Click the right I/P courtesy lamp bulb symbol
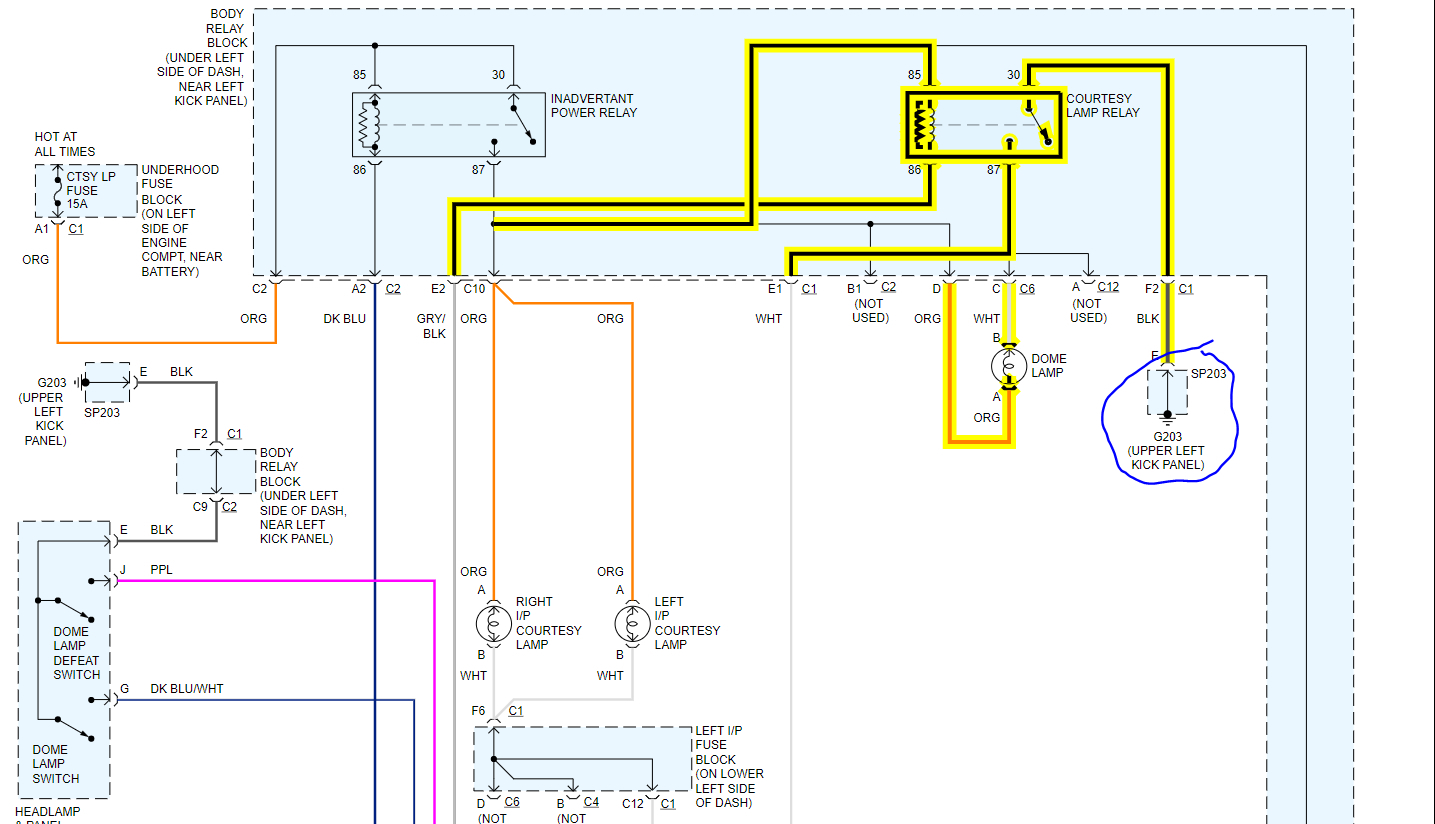The height and width of the screenshot is (824, 1435). pyautogui.click(x=493, y=623)
